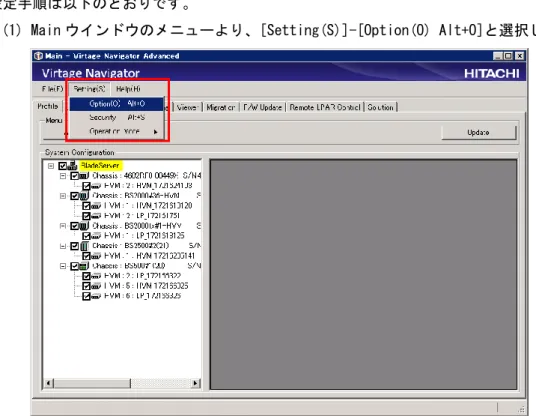The image size is (536, 416).
Task: Switch to the Profile tab
Action: tap(48, 106)
